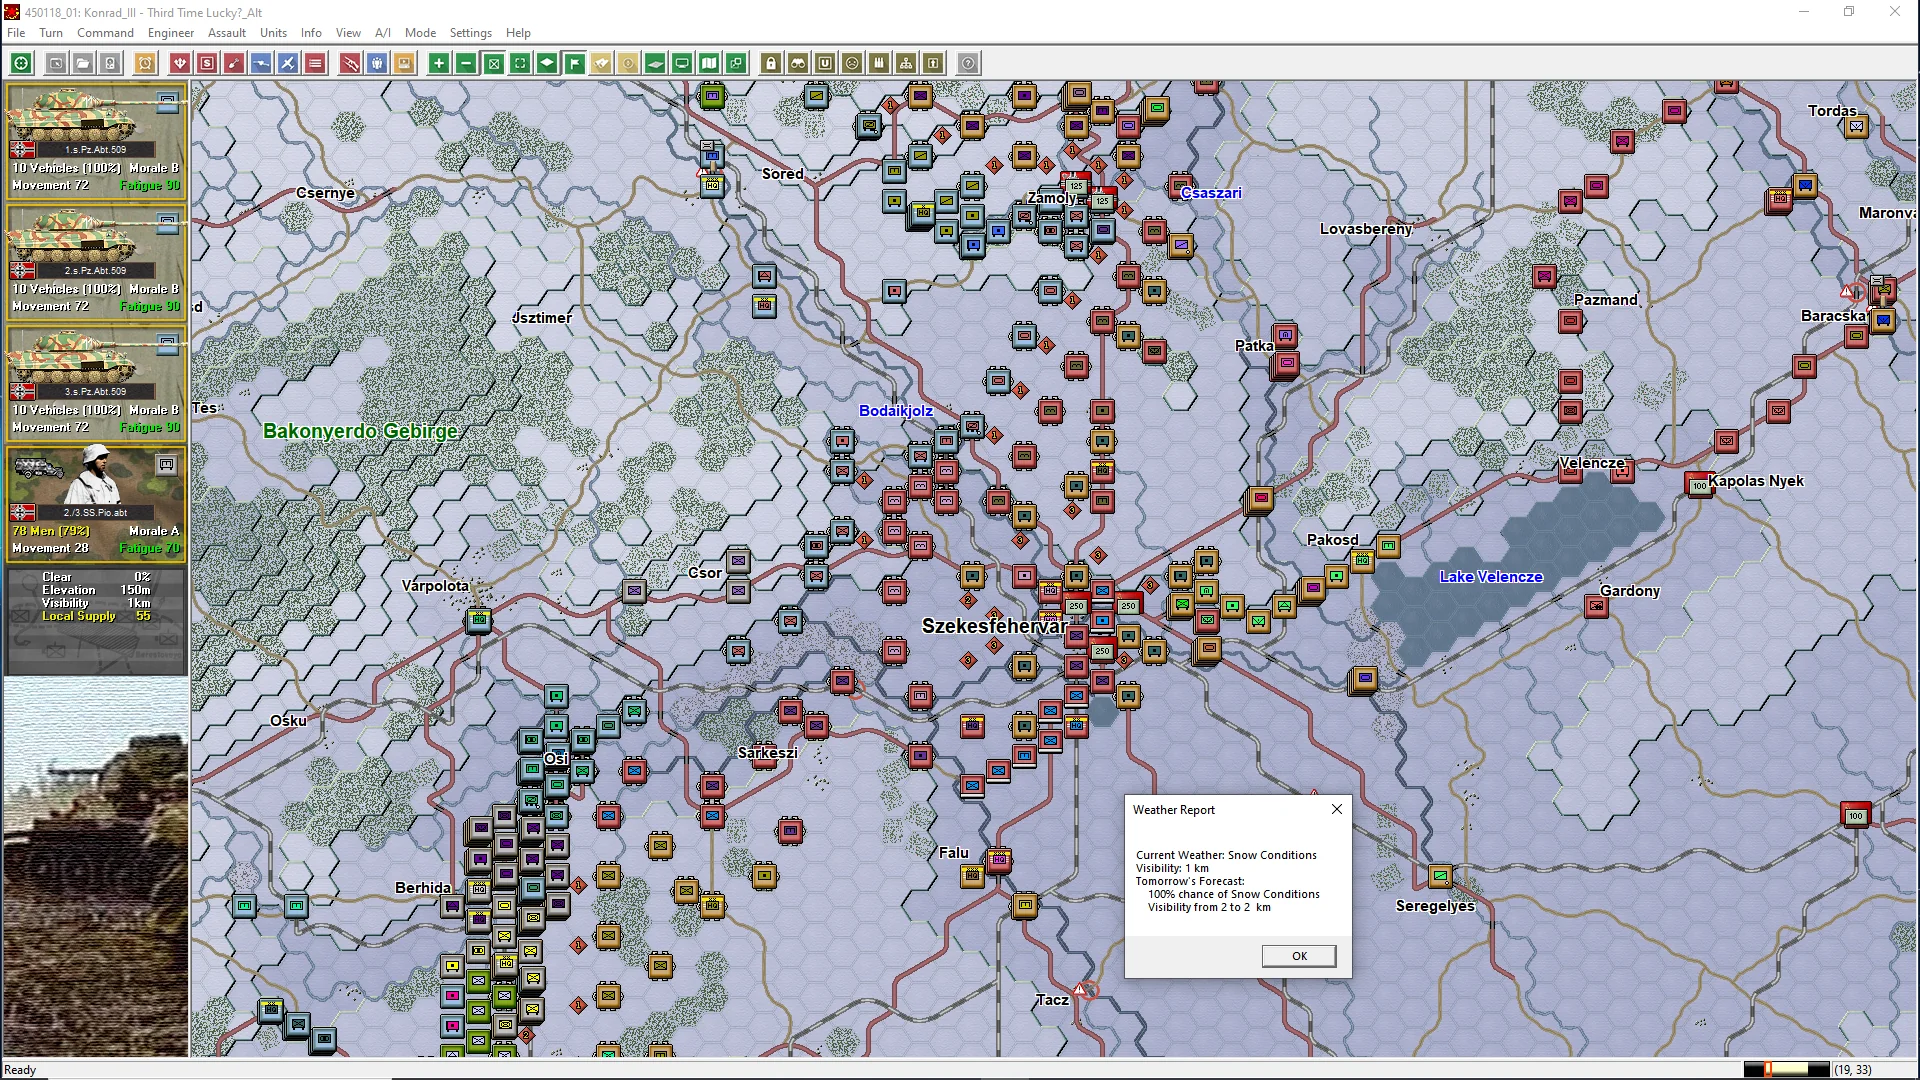Click the Seregelyes town label on map

(1435, 906)
